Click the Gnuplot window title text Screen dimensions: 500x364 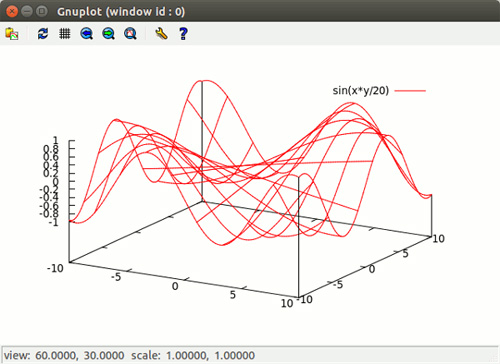coord(121,12)
